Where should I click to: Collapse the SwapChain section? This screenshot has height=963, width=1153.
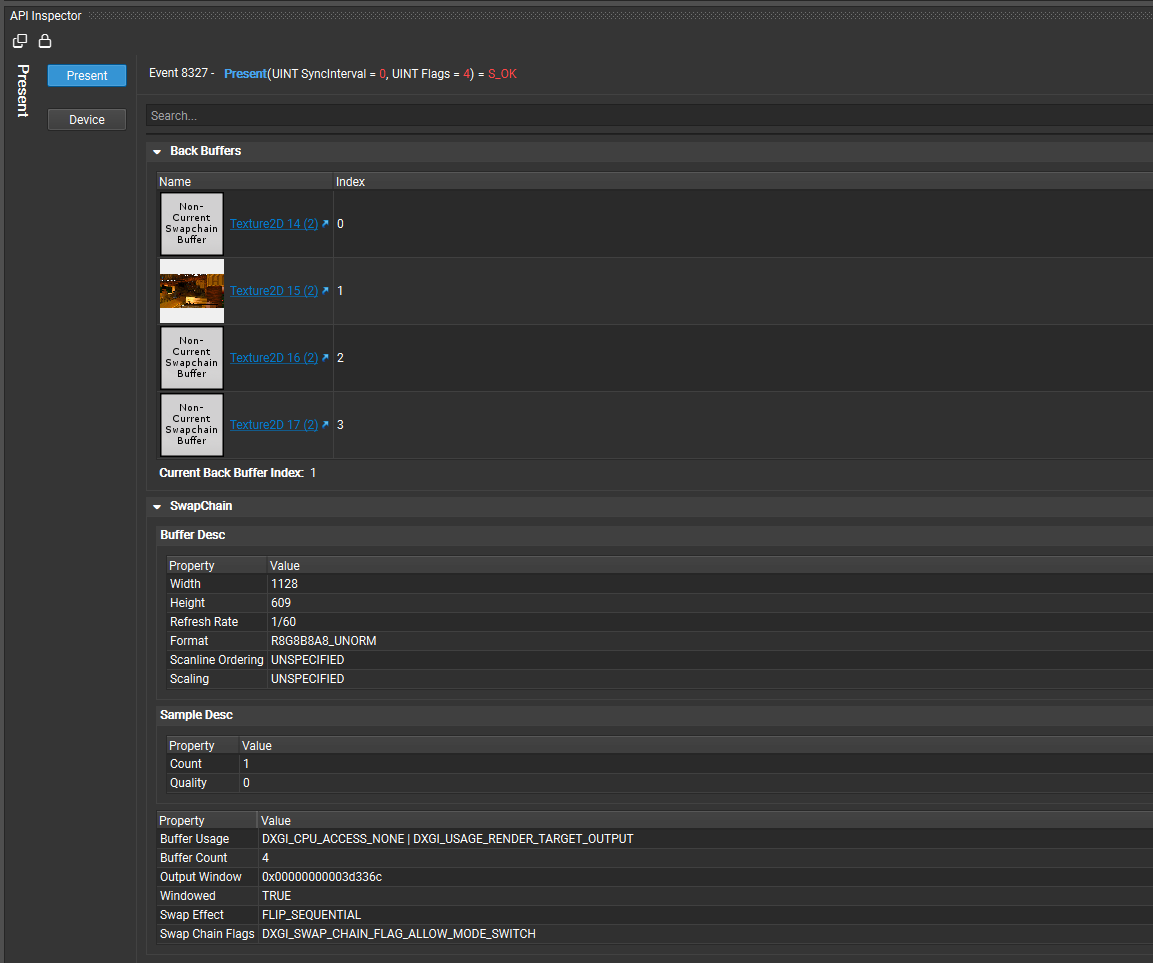(157, 505)
